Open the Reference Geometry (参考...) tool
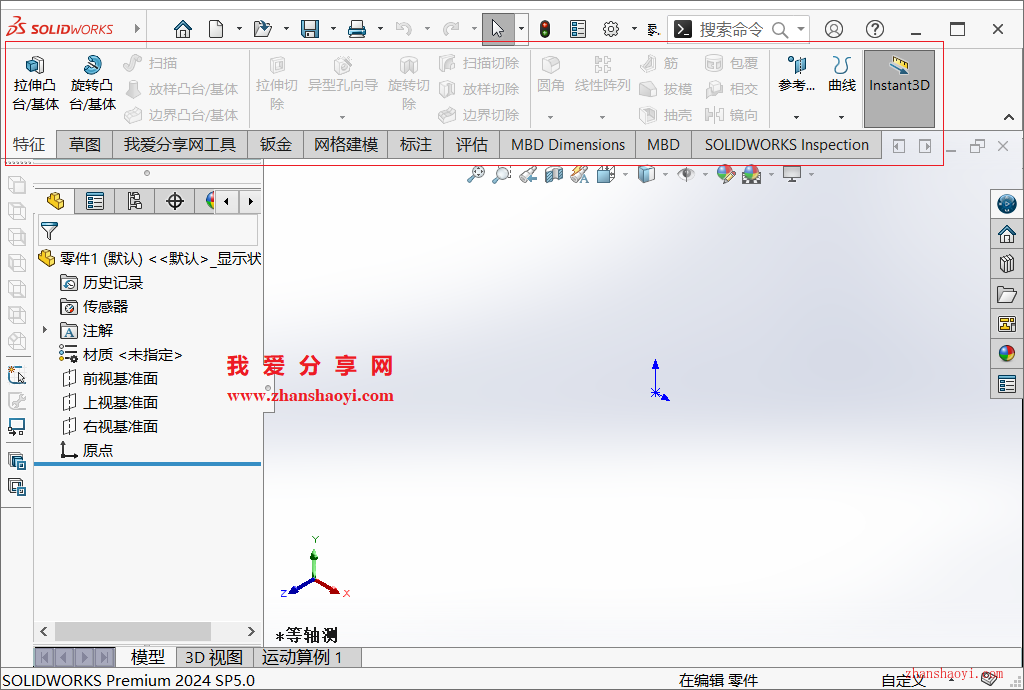This screenshot has width=1024, height=690. (796, 75)
